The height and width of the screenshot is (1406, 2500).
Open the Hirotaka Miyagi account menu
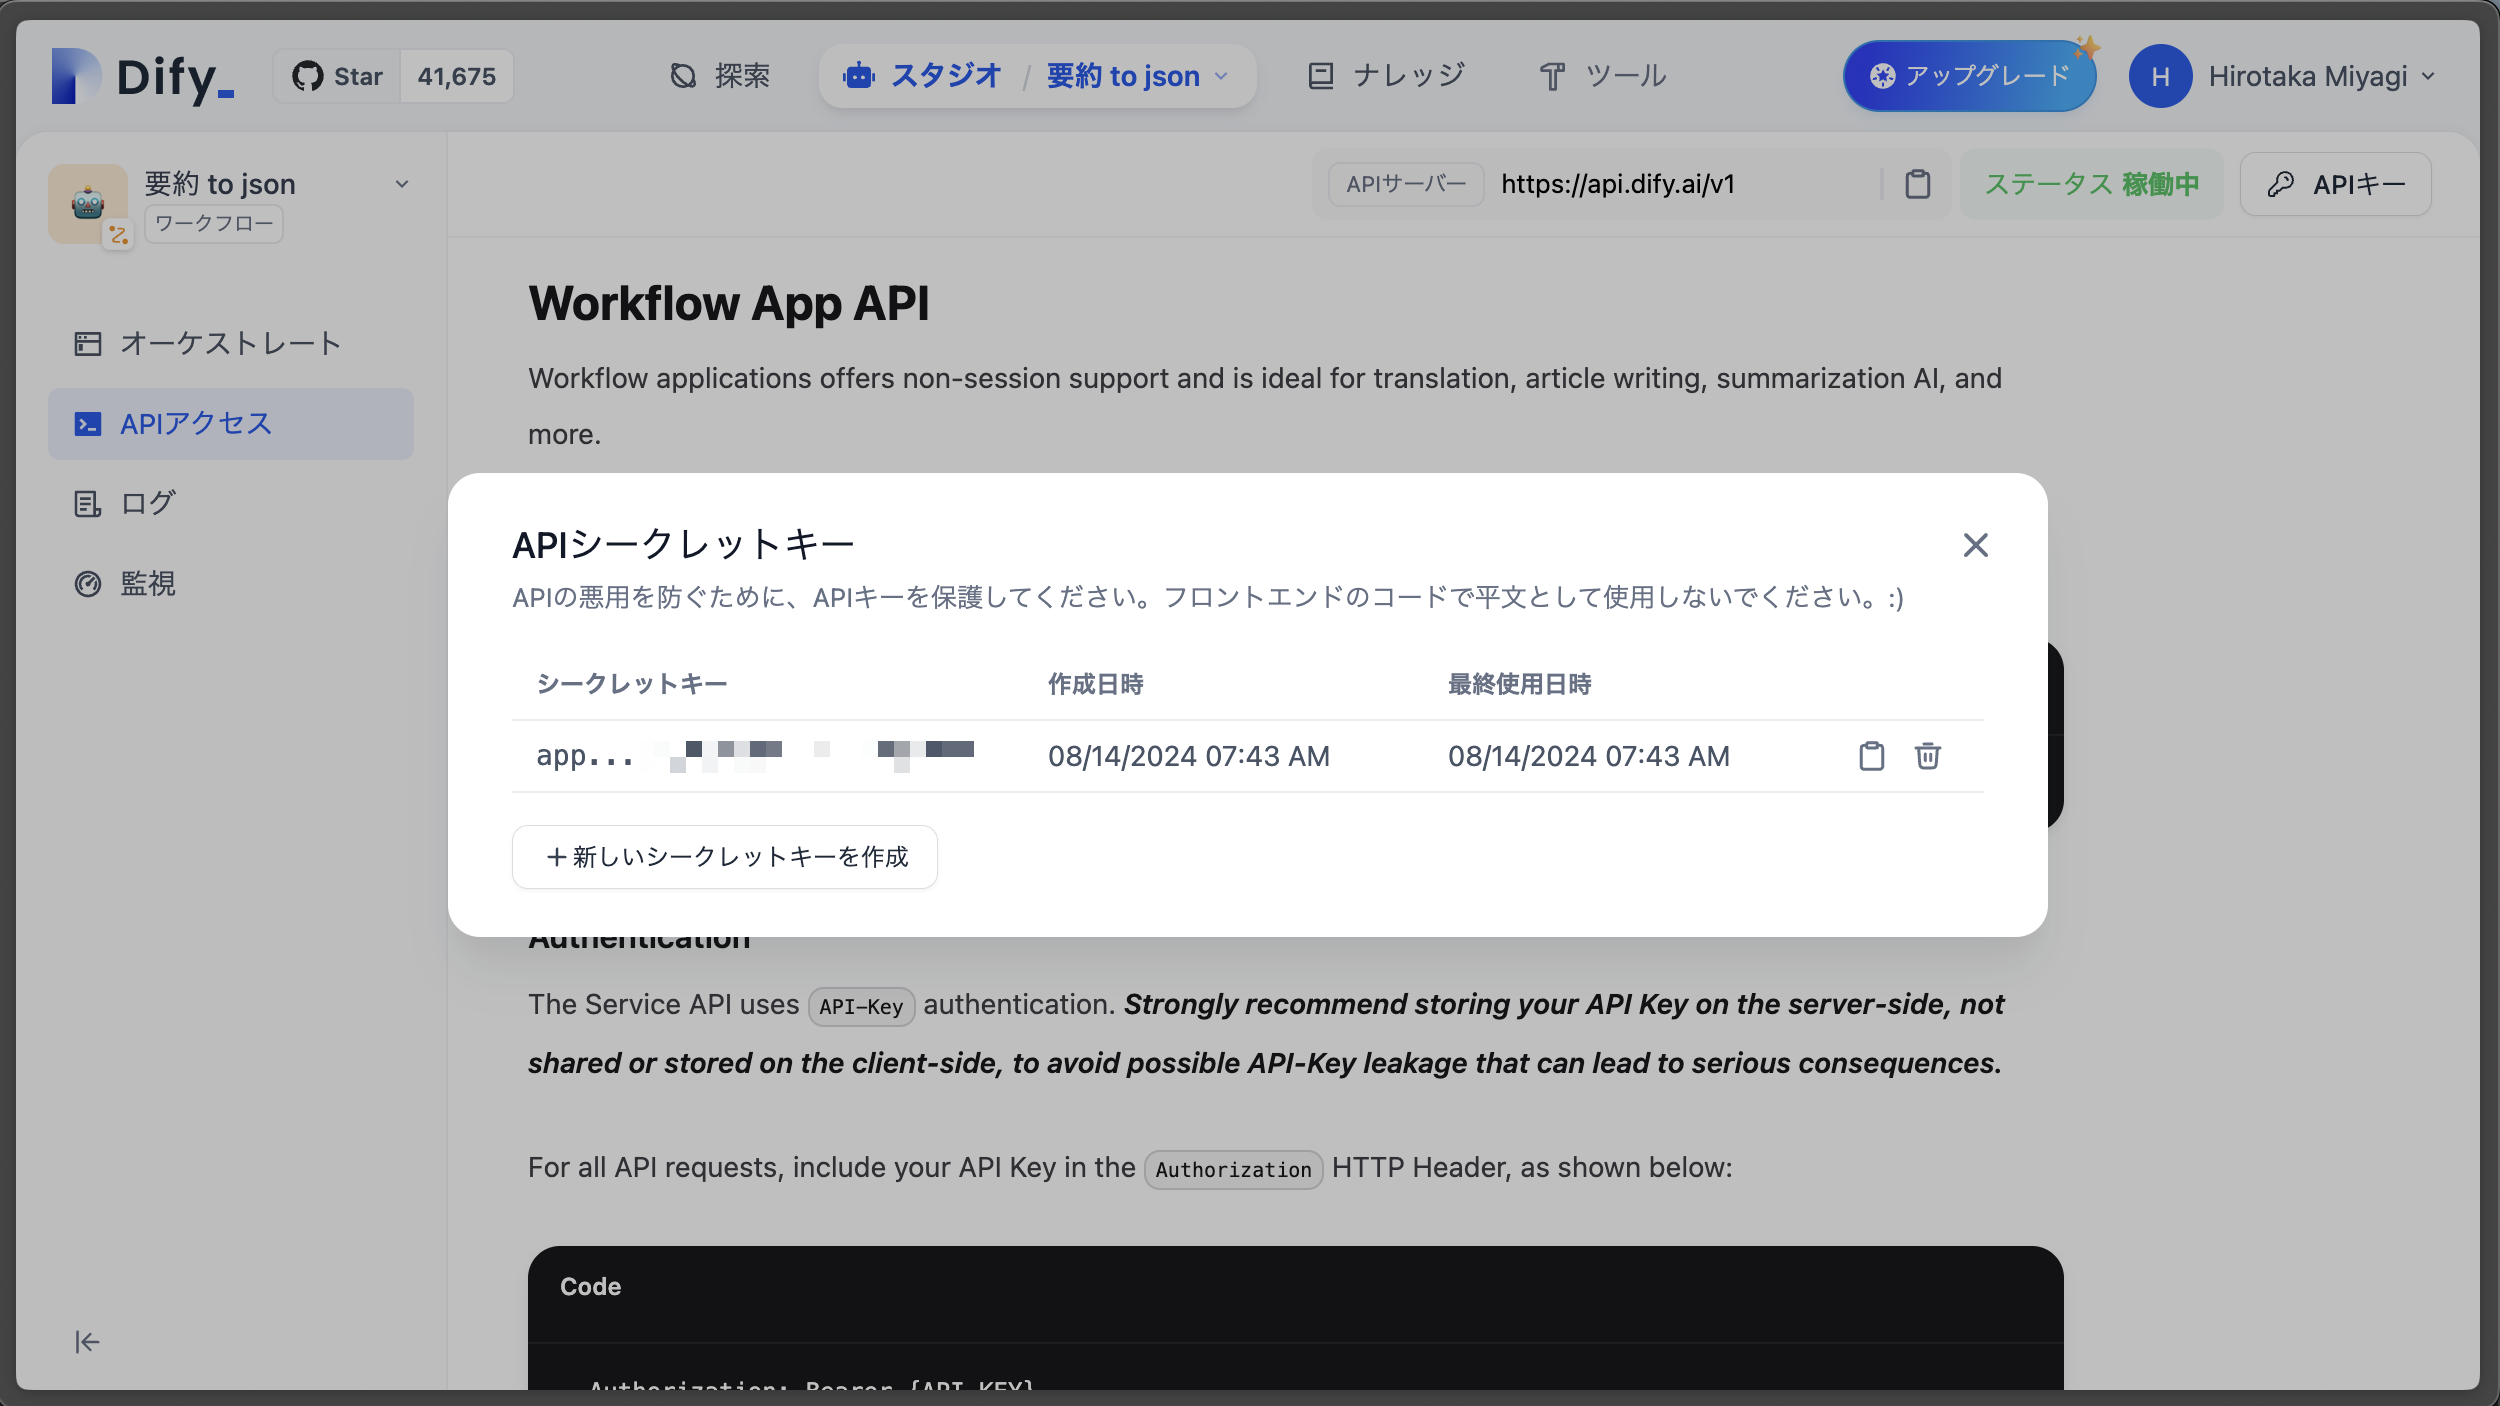coord(2321,76)
